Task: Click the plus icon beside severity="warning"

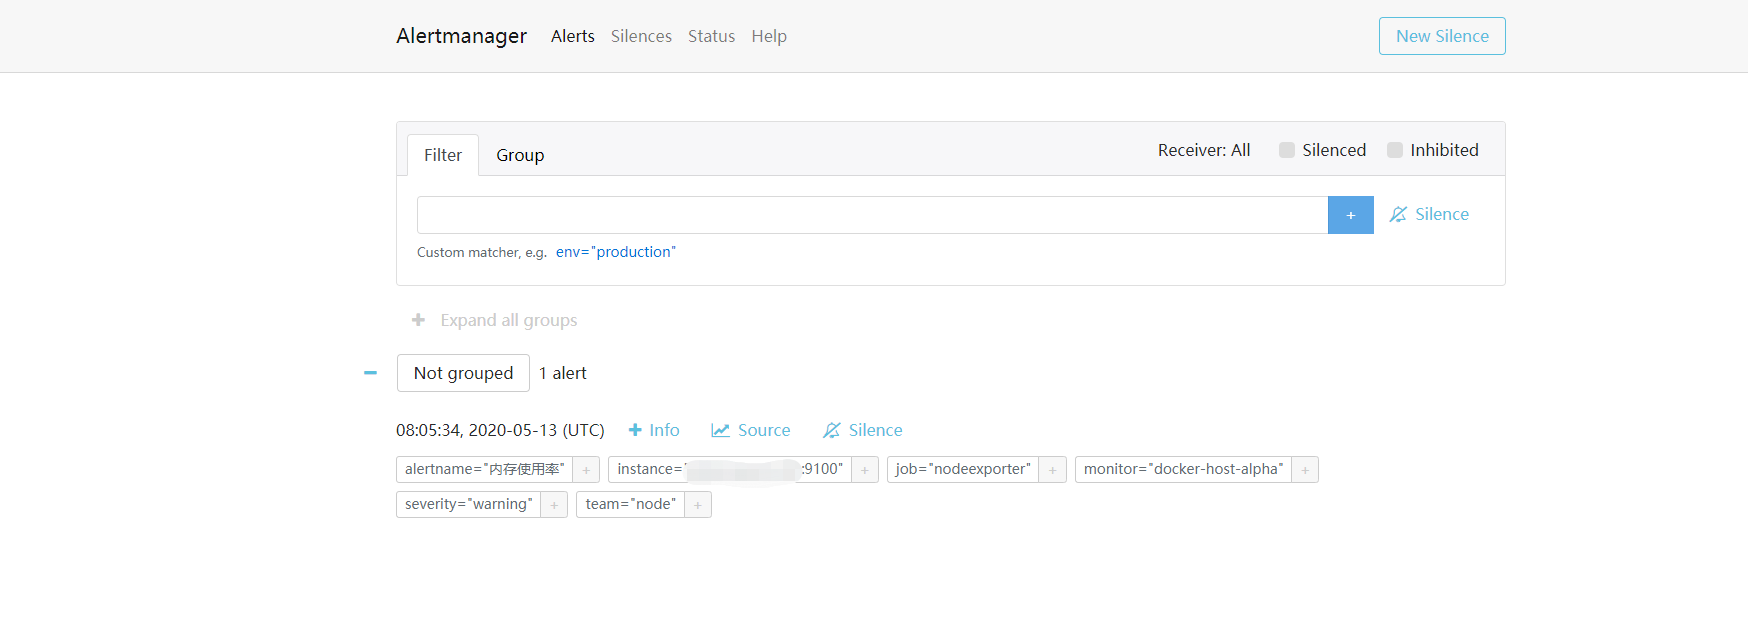Action: [x=554, y=504]
